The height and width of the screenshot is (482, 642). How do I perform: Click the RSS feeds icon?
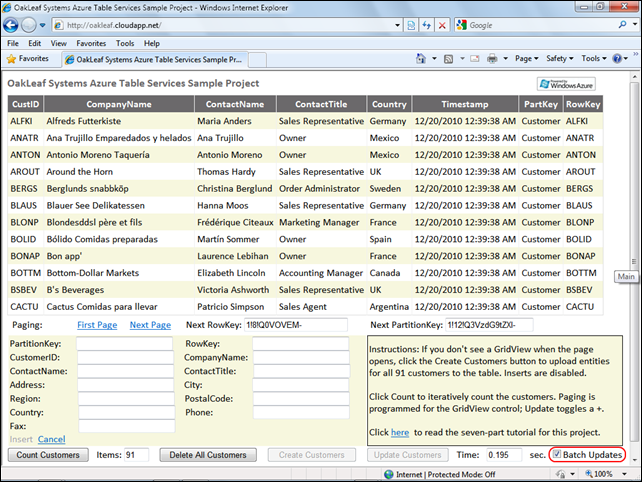point(449,59)
